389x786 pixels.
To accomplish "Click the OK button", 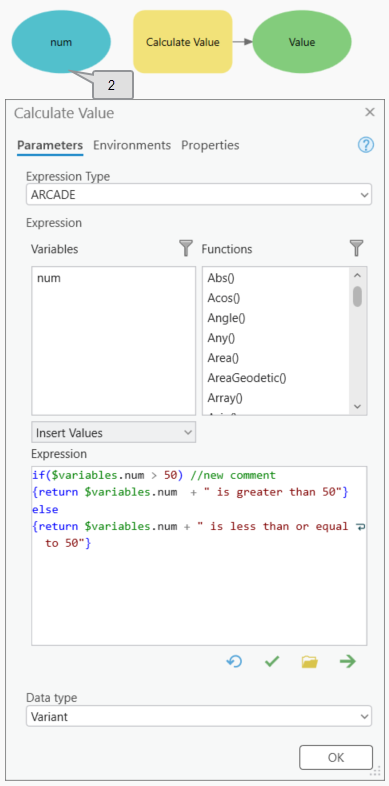I will (336, 757).
